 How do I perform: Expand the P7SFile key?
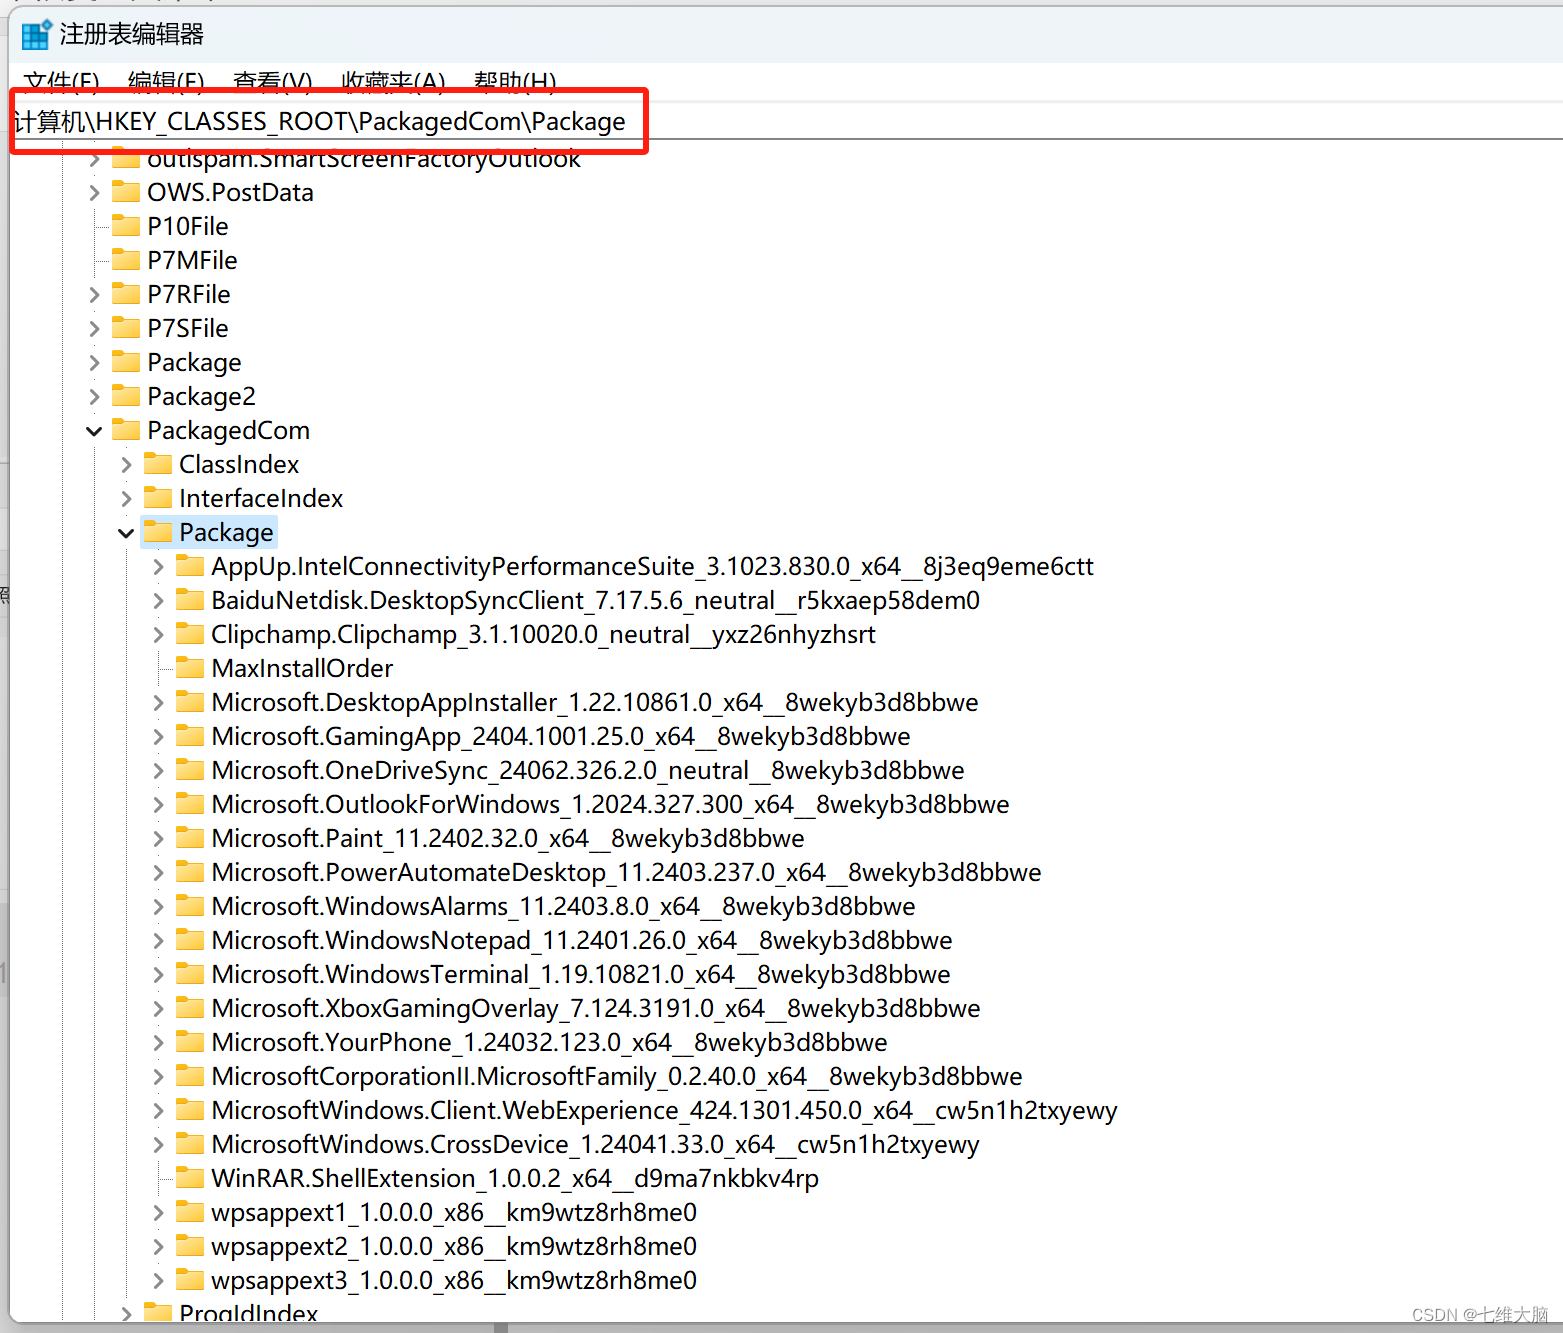pos(94,329)
